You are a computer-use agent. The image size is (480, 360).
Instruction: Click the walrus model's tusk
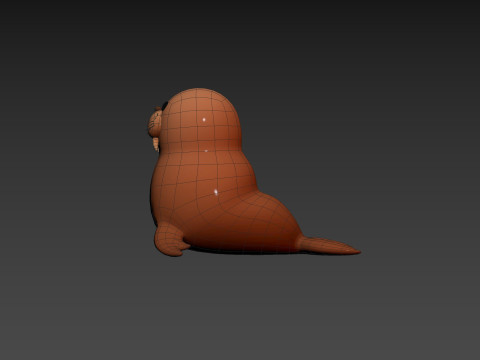[x=156, y=144]
